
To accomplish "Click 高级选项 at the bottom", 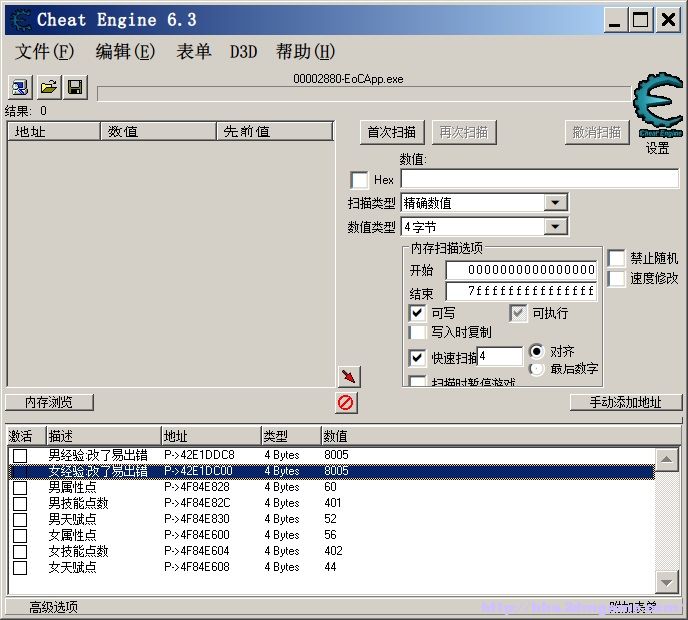I will click(54, 607).
